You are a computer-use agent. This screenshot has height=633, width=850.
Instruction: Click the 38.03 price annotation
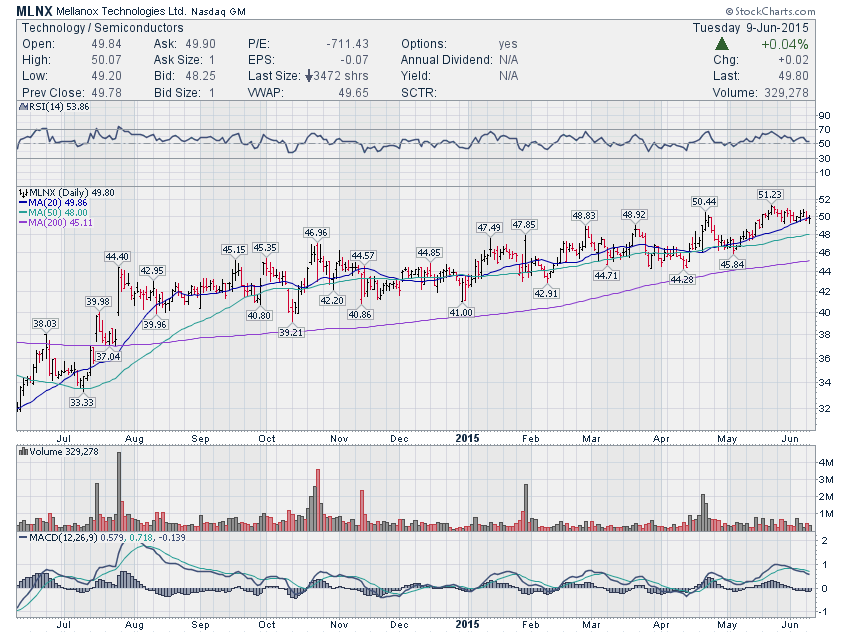tap(44, 324)
